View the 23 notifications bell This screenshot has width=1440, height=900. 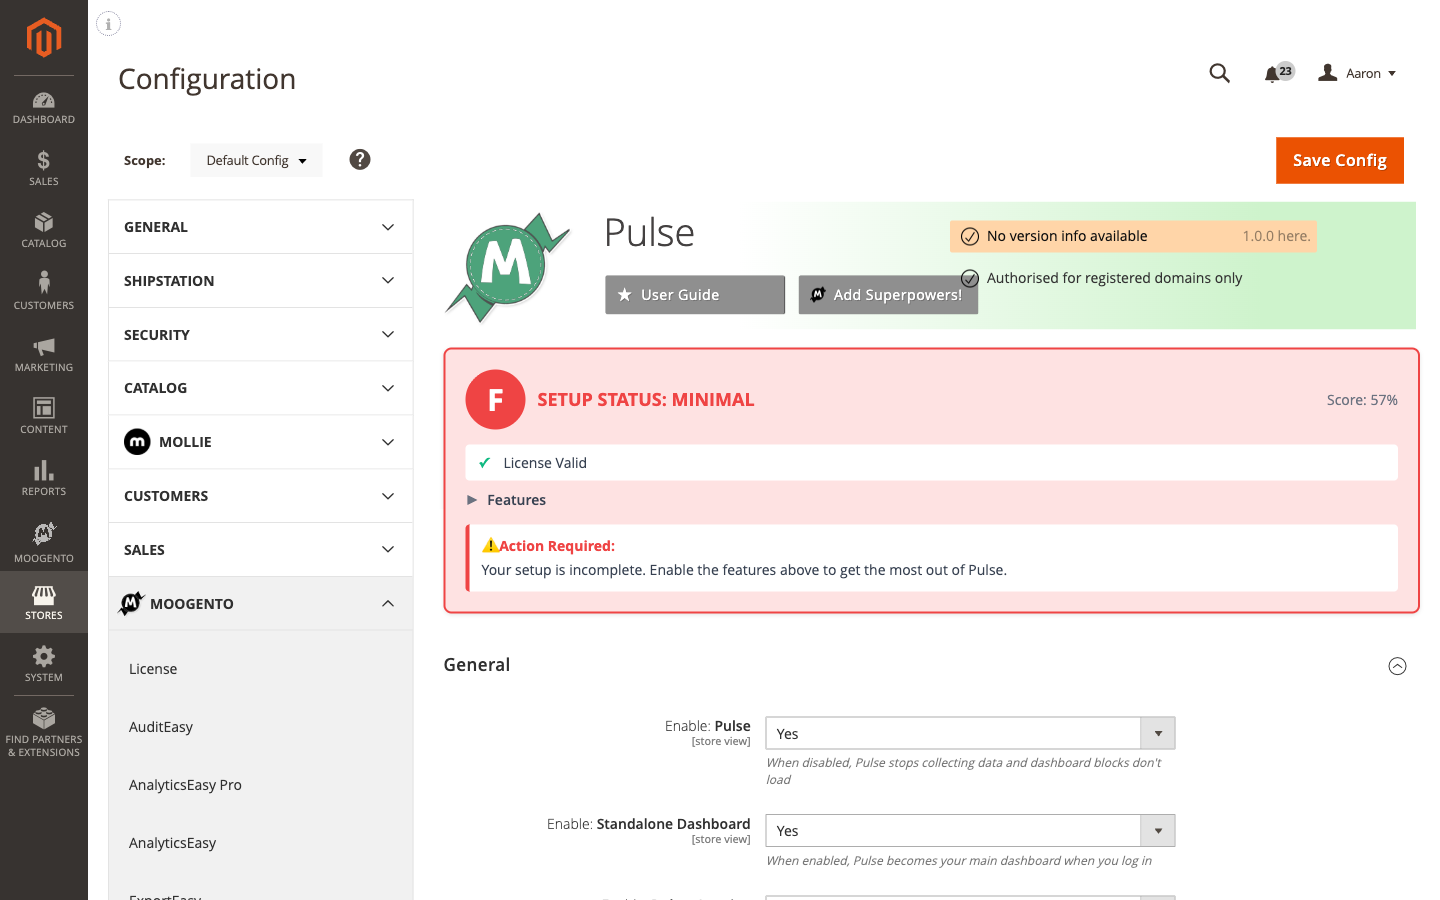coord(1278,73)
